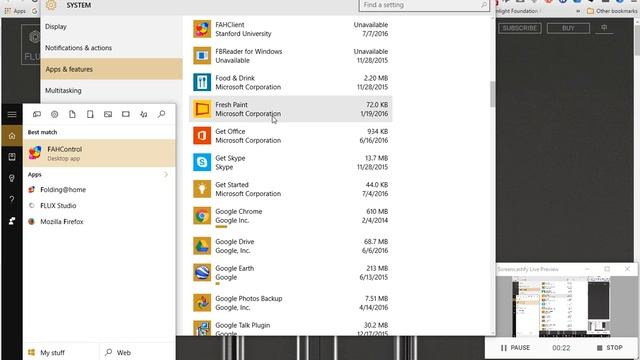Screen dimensions: 640x360
Task: Select the Get Started lightbulb icon
Action: [x=202, y=189]
